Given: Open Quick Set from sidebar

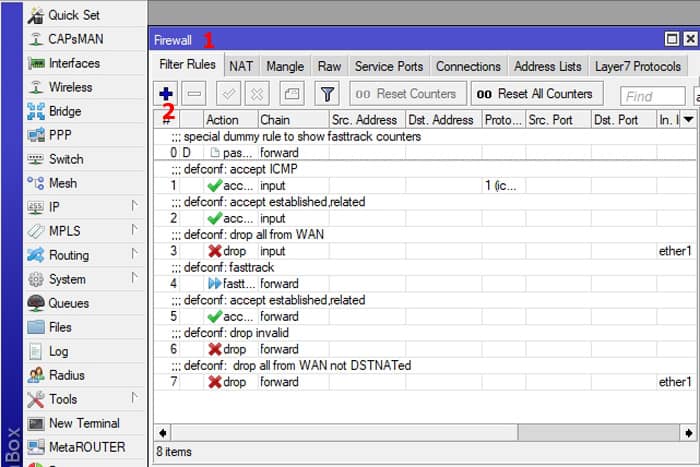Looking at the screenshot, I should [x=84, y=15].
